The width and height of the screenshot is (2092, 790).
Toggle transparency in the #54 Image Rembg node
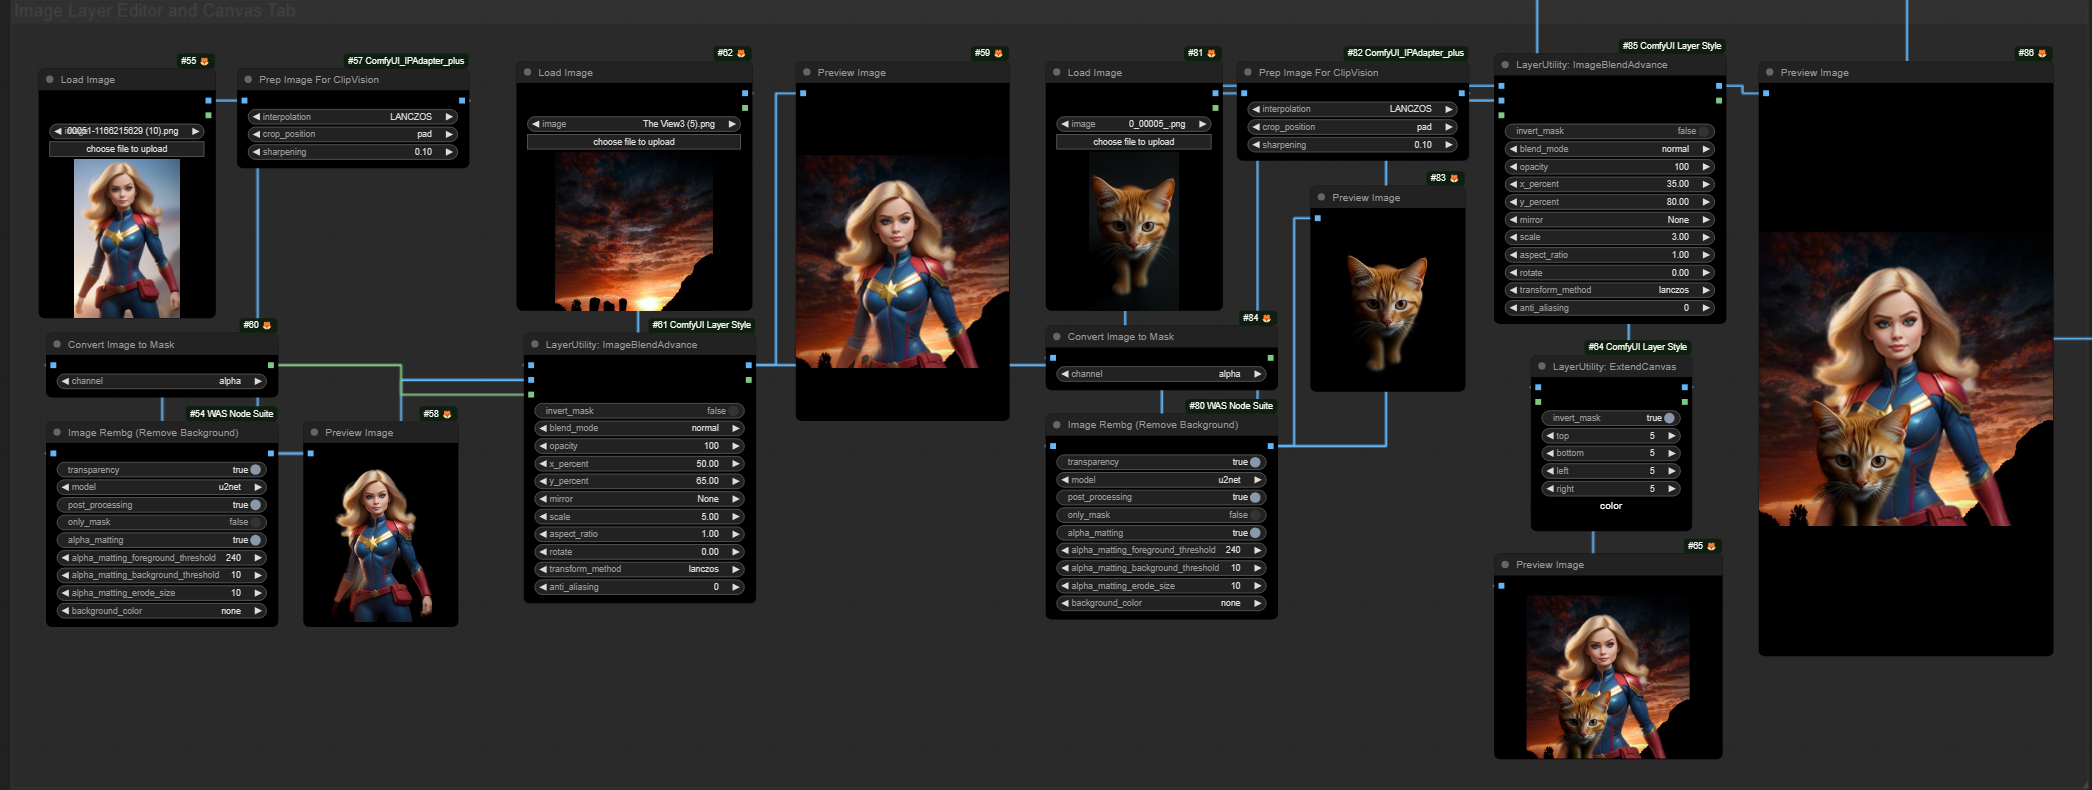coord(255,470)
